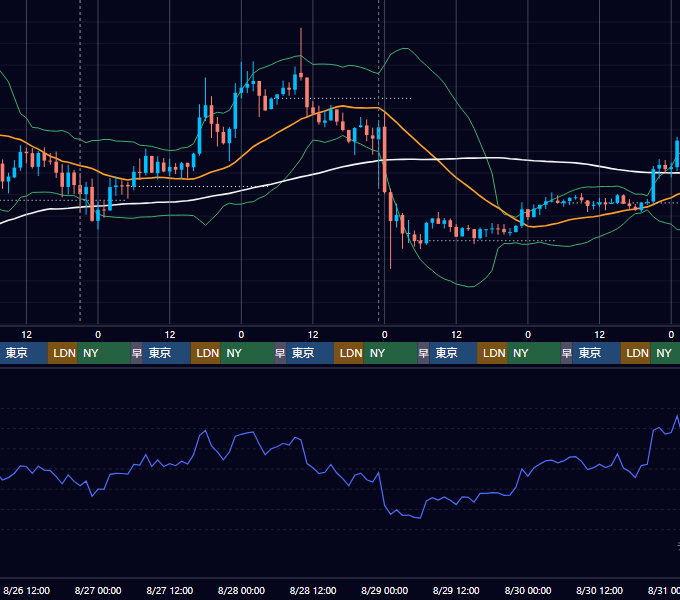
Task: Click the 早 early-session block before the 8/30 12:00 東京 block
Action: pyautogui.click(x=566, y=353)
